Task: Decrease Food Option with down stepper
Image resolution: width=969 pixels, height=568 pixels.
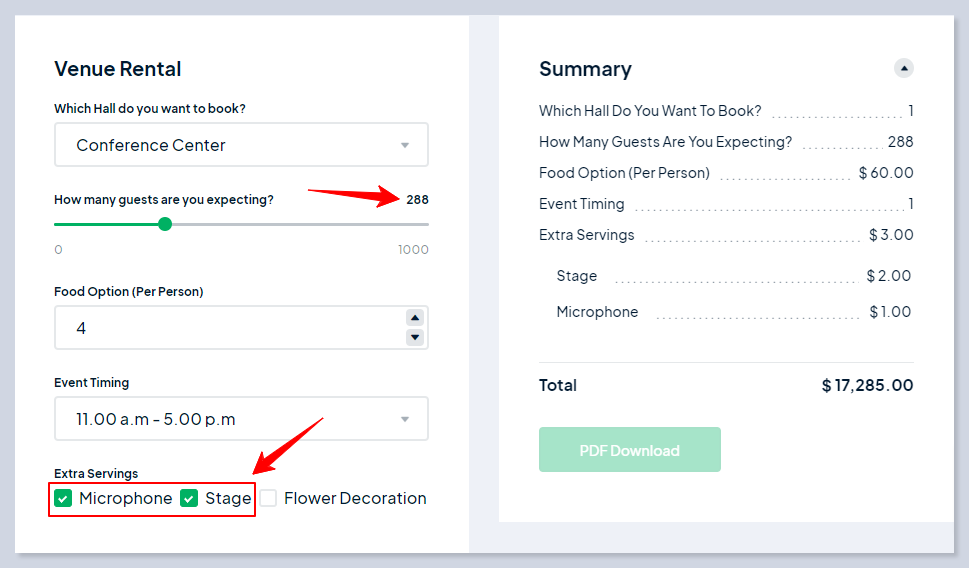Action: point(415,338)
